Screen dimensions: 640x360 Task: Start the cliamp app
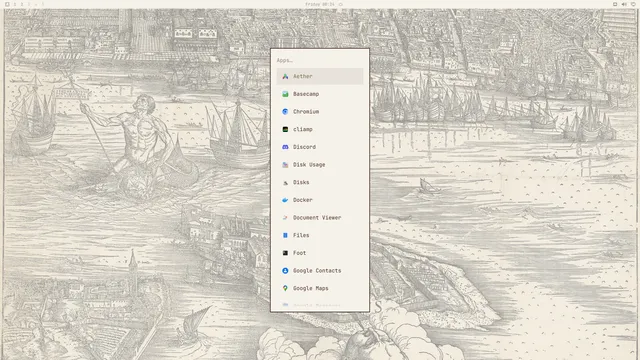[x=320, y=129]
